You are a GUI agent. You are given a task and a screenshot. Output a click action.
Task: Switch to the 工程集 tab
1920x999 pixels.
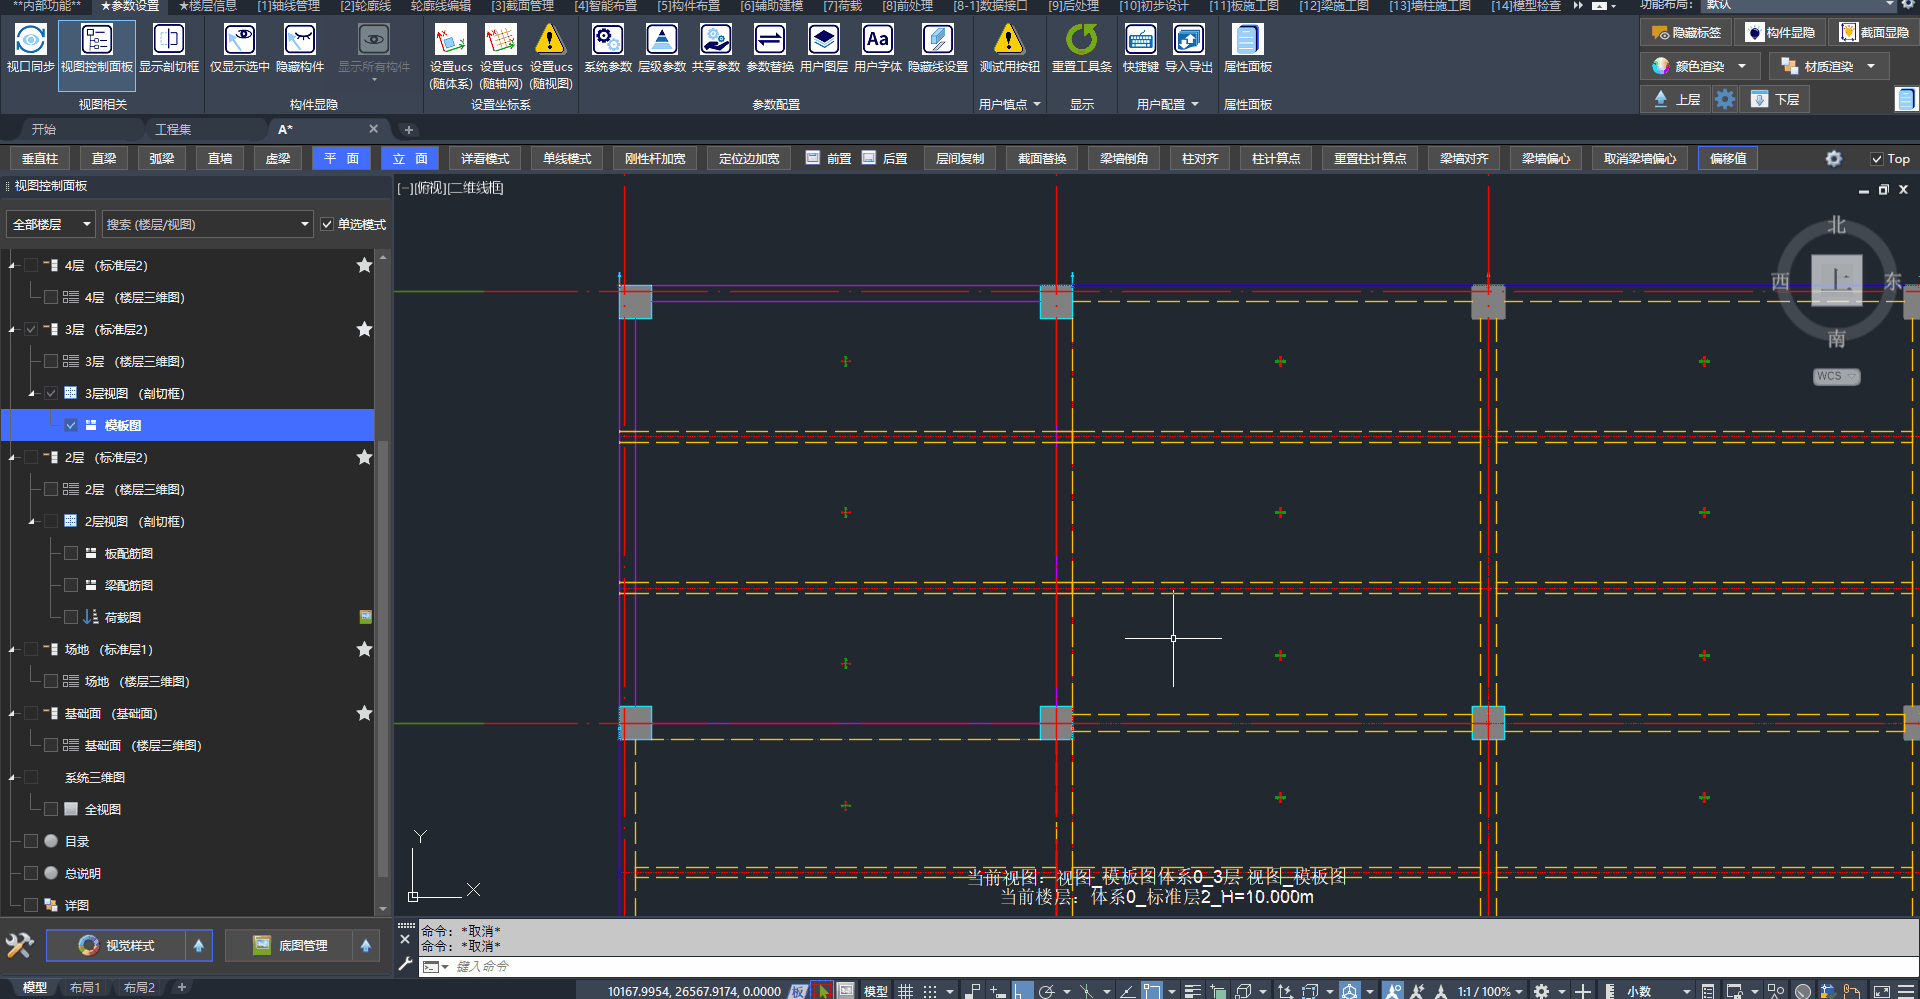click(x=173, y=130)
